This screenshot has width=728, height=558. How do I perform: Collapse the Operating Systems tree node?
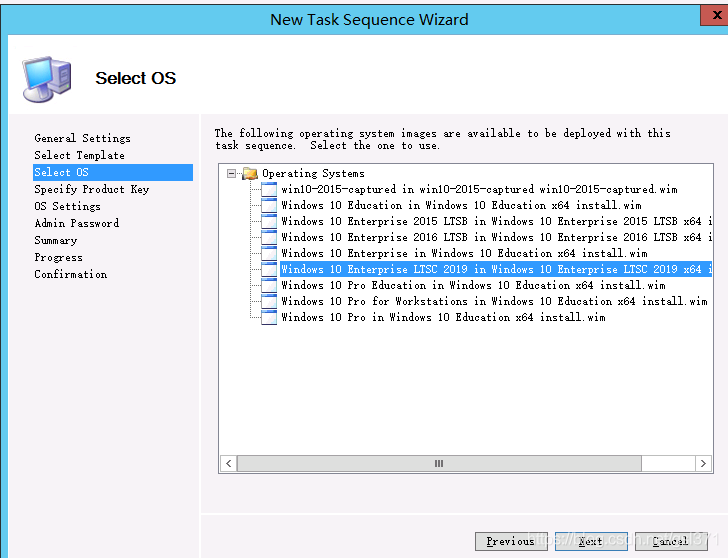click(x=231, y=174)
